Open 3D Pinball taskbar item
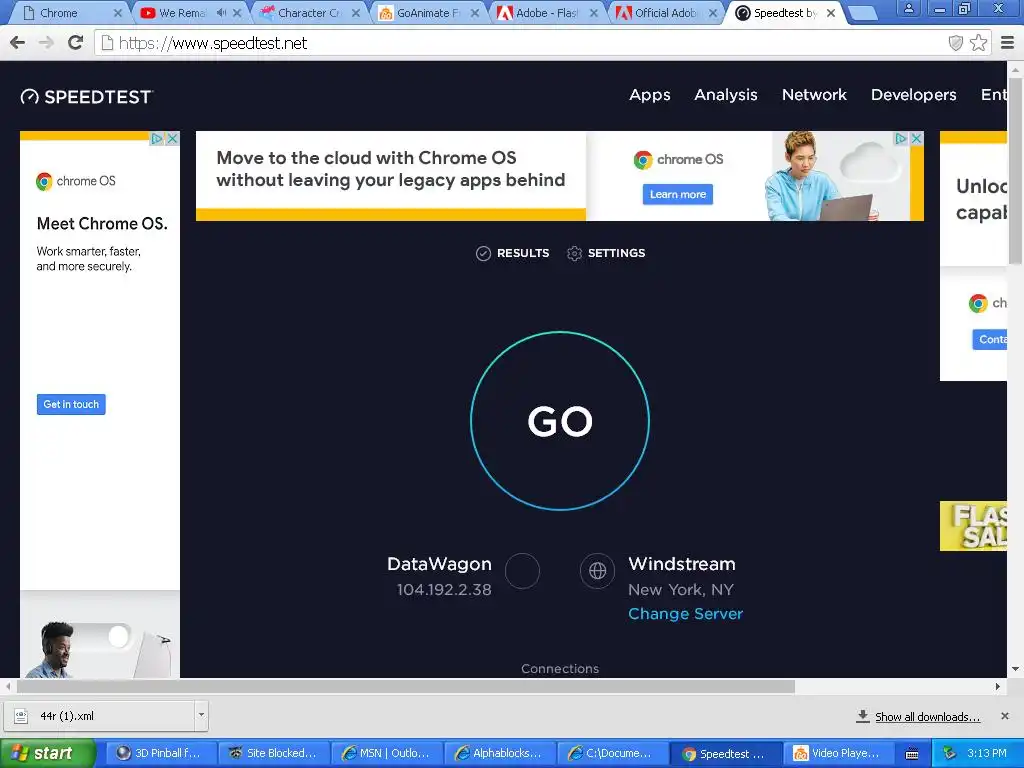 pyautogui.click(x=159, y=754)
